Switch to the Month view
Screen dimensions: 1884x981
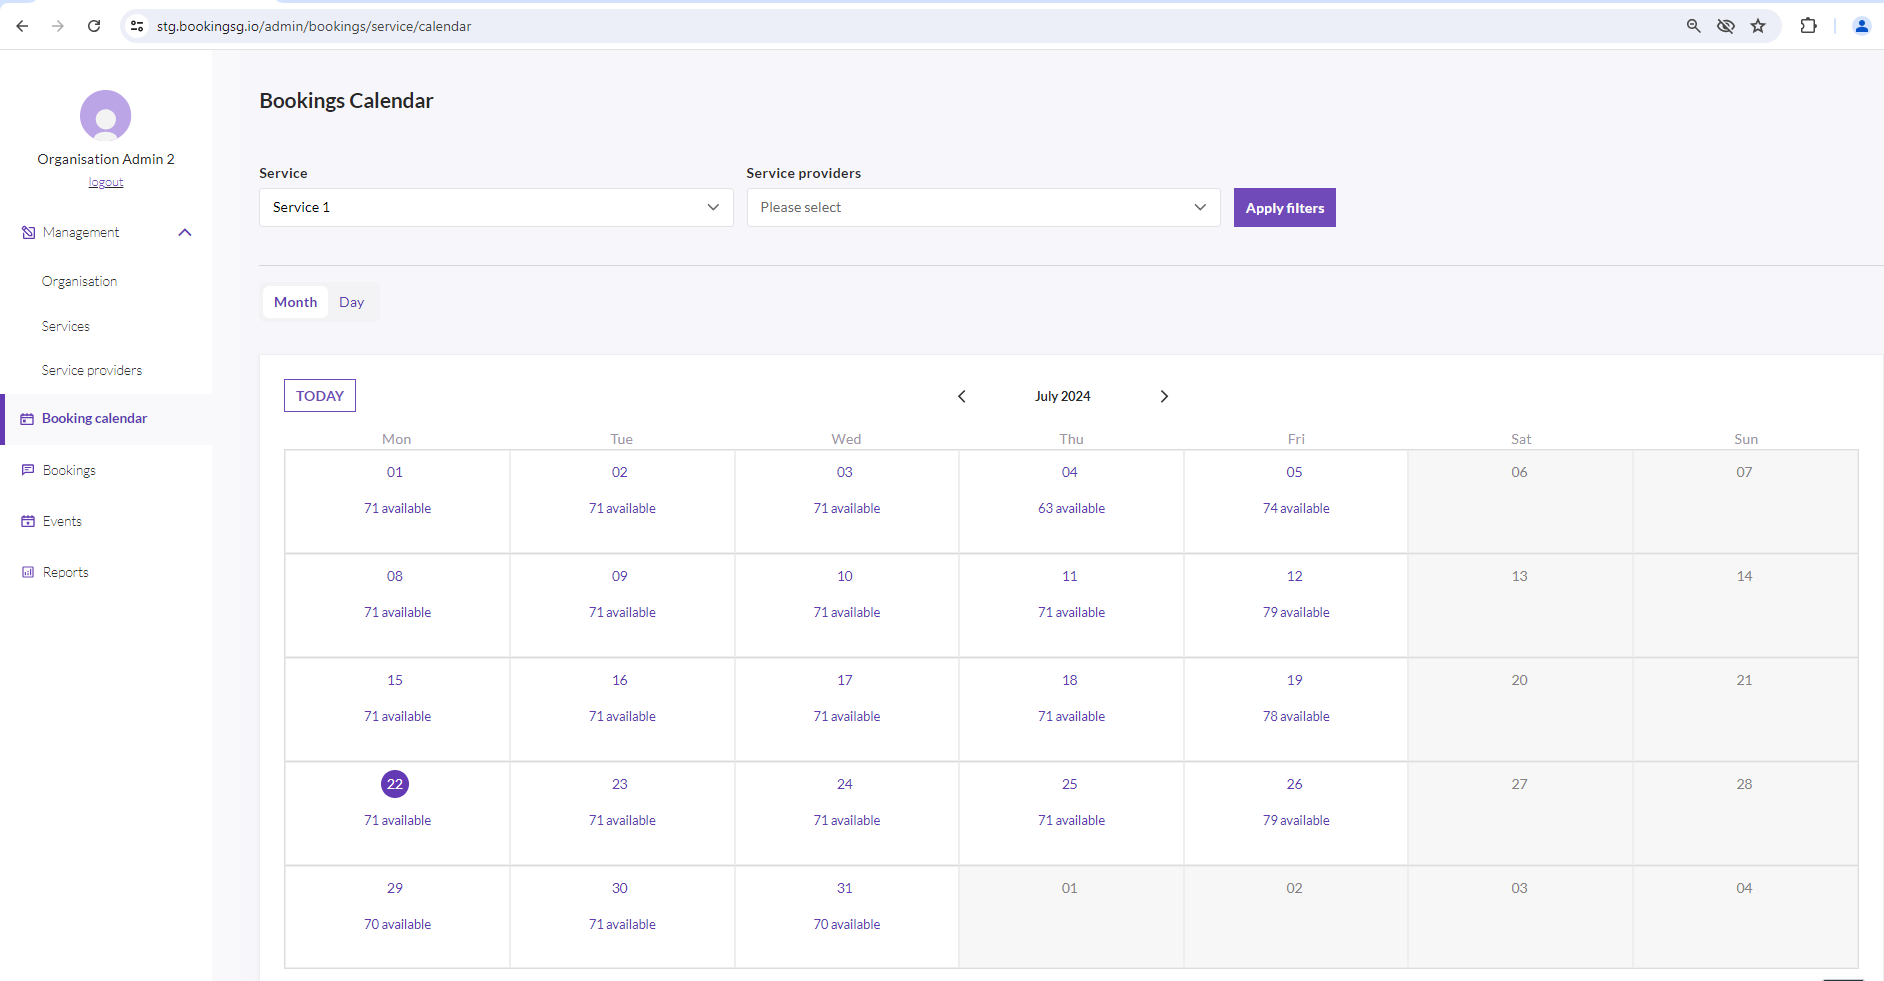pyautogui.click(x=295, y=301)
